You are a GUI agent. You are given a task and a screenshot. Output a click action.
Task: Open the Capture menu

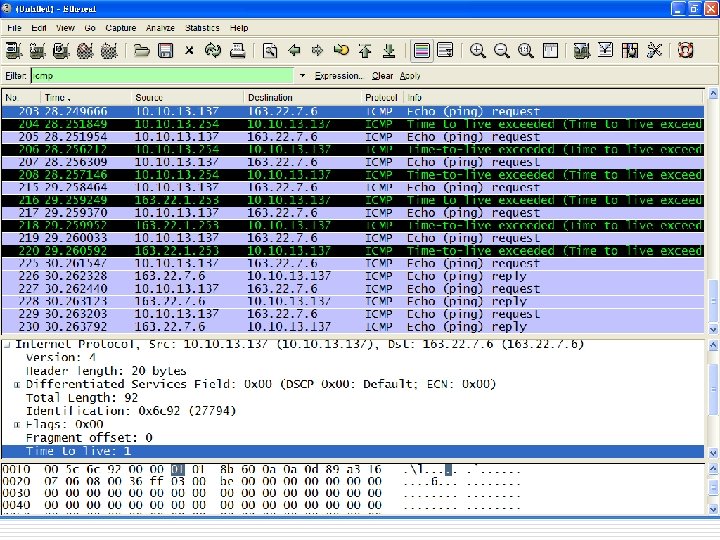click(x=121, y=28)
